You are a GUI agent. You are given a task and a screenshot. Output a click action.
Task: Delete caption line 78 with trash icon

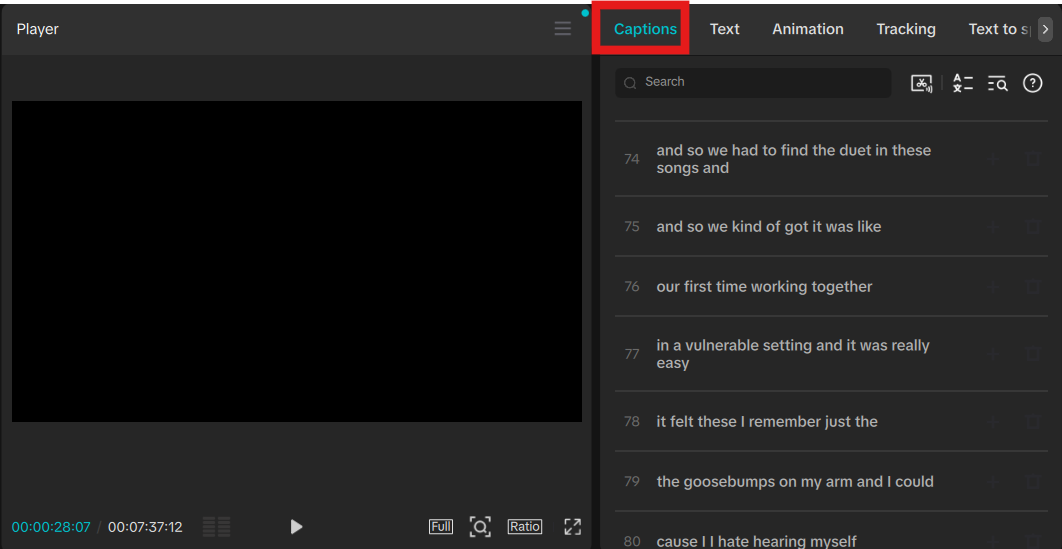click(1033, 422)
